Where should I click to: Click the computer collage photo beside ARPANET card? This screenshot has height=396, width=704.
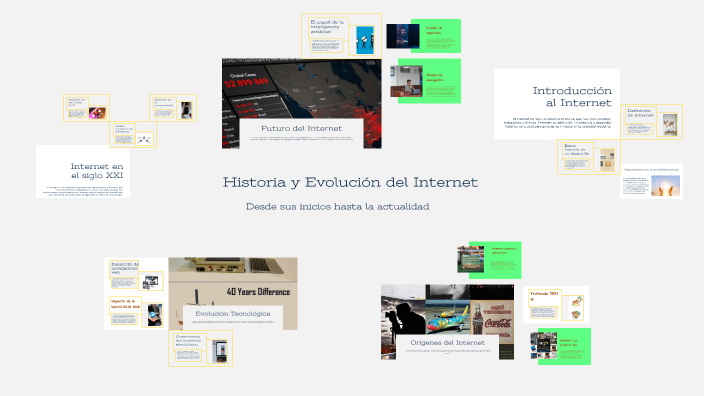coord(544,346)
